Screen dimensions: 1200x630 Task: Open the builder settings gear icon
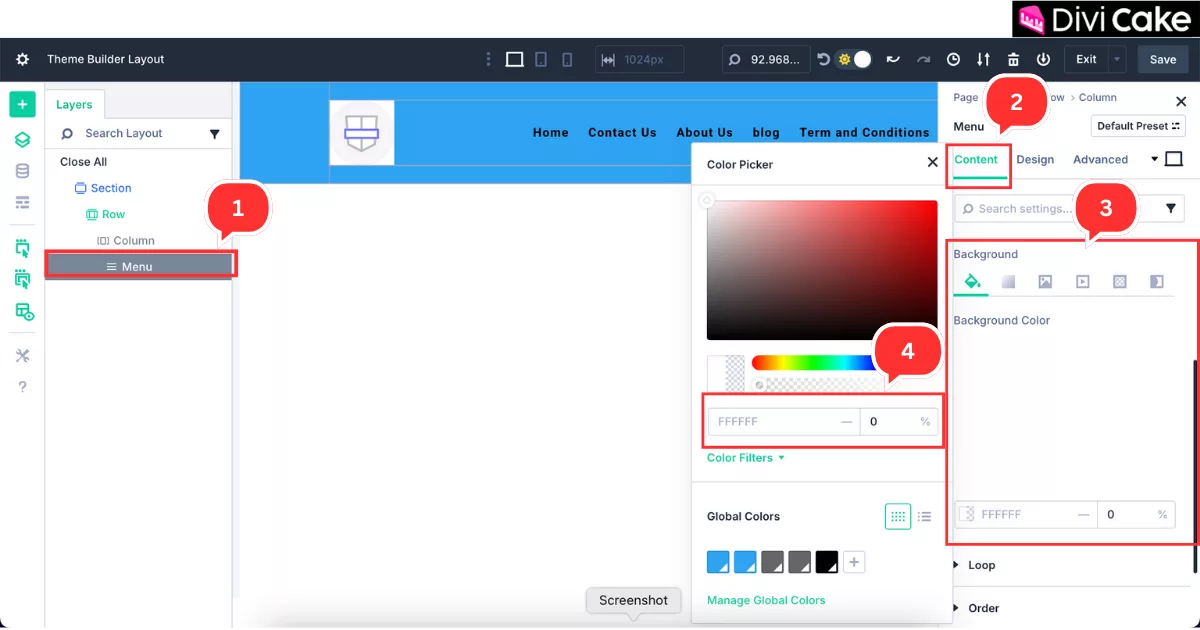click(x=22, y=59)
